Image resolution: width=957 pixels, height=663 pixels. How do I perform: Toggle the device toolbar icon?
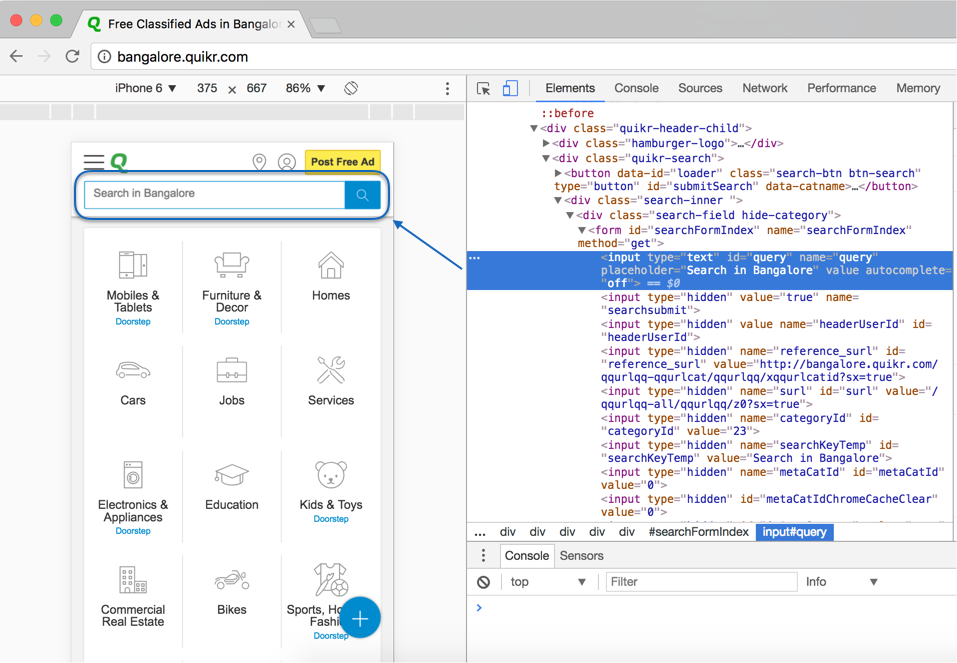pyautogui.click(x=510, y=89)
